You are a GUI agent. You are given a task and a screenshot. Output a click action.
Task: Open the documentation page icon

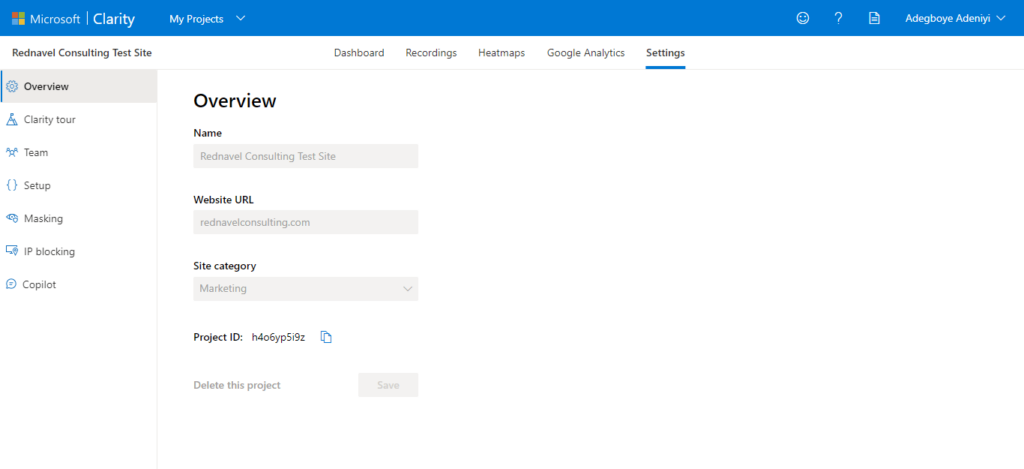(874, 18)
